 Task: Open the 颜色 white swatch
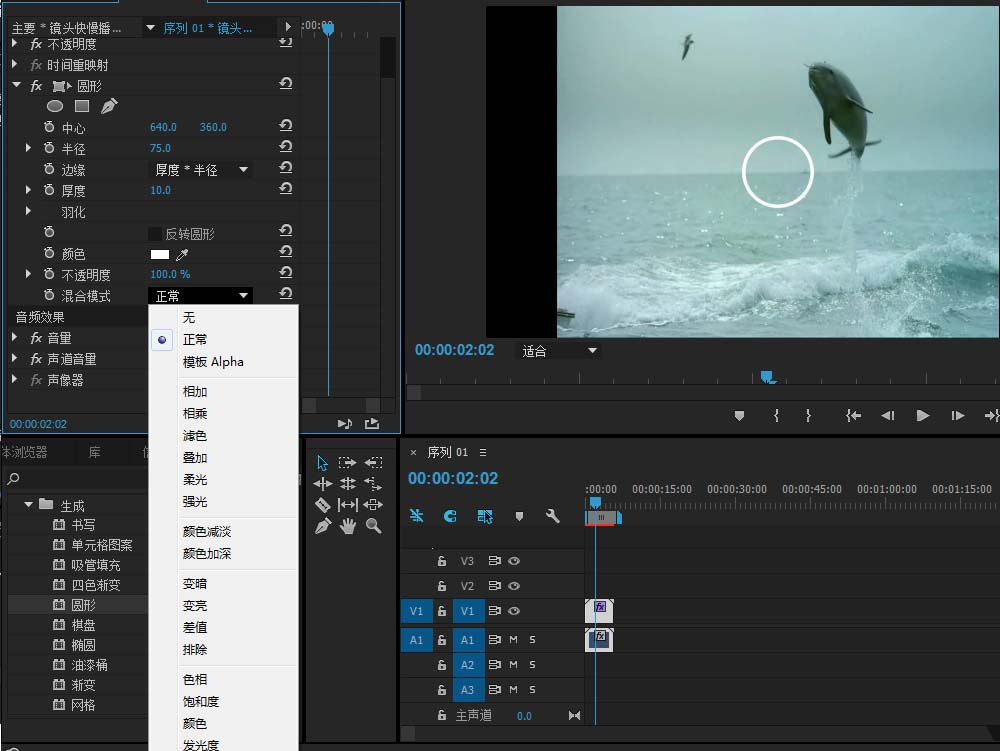click(159, 254)
